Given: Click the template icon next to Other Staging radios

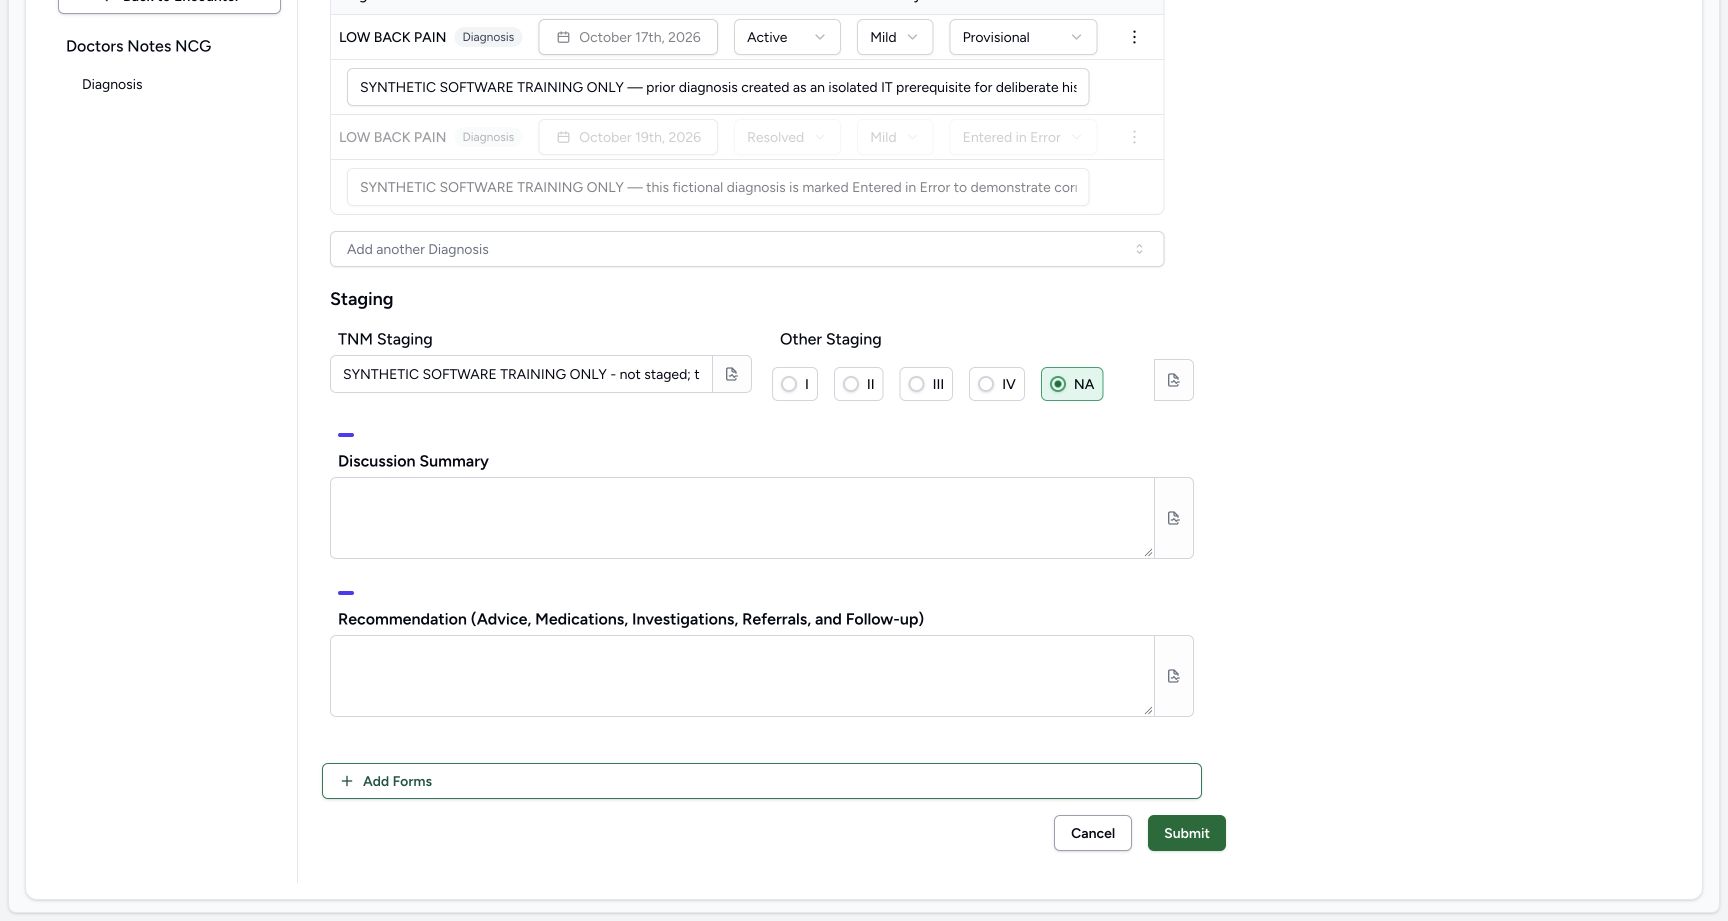Looking at the screenshot, I should [1174, 380].
